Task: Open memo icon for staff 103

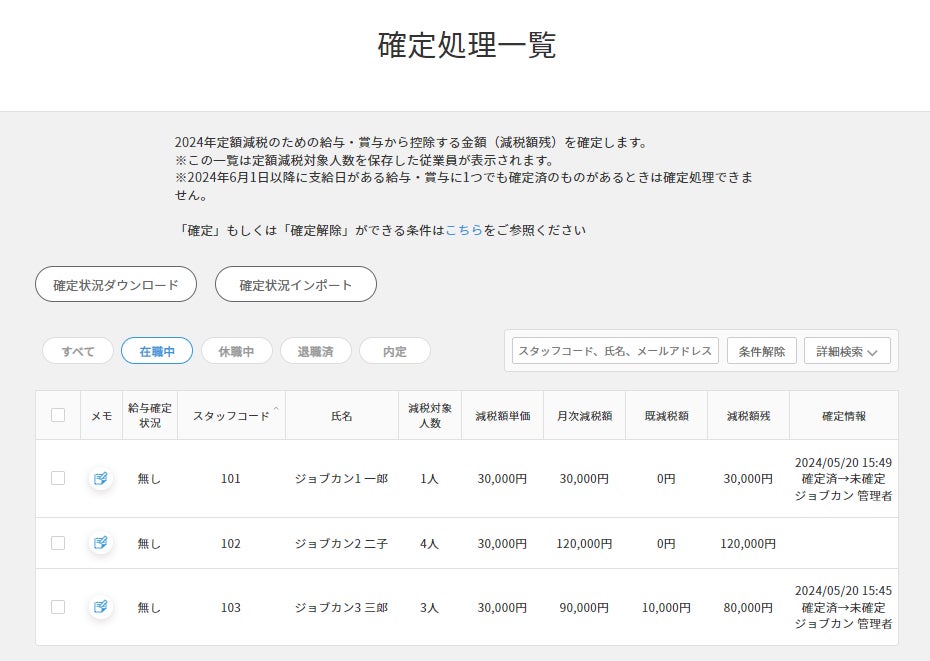Action: [101, 607]
